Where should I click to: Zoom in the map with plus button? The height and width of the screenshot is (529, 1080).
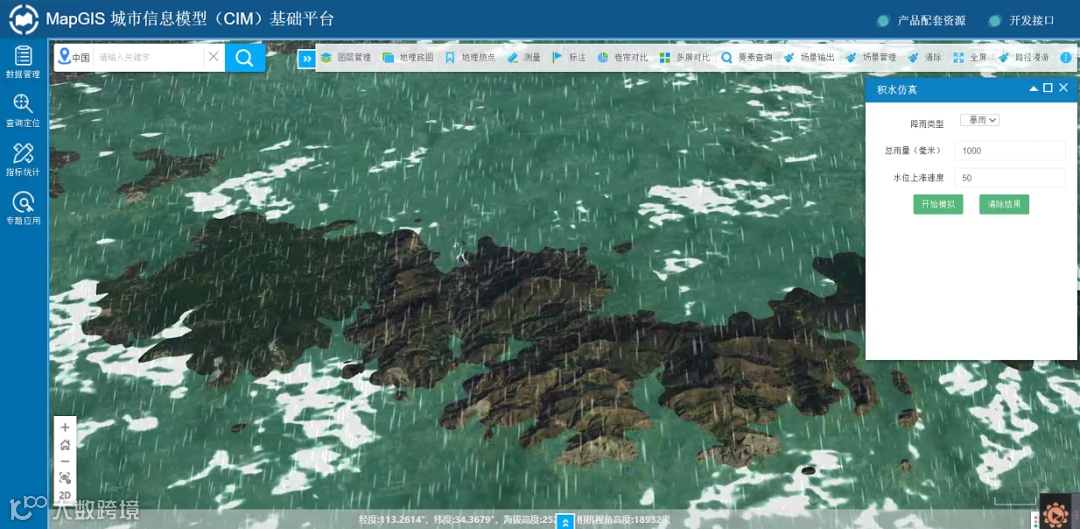65,427
